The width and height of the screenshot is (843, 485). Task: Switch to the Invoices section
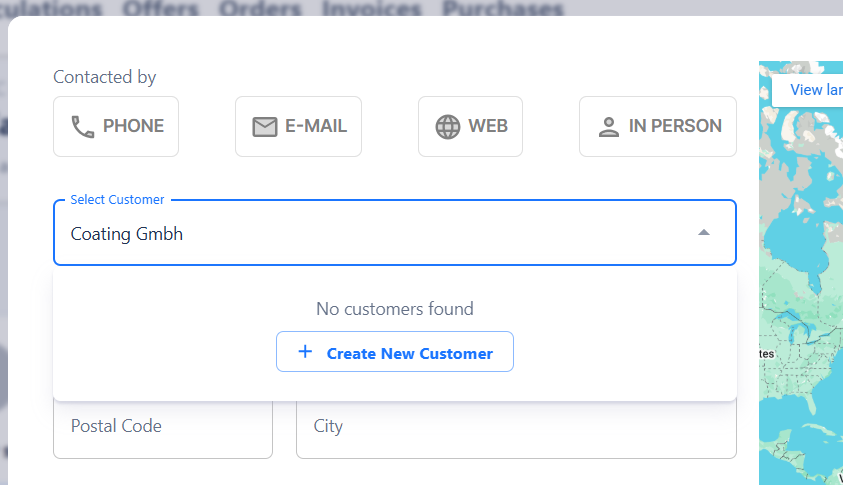371,9
